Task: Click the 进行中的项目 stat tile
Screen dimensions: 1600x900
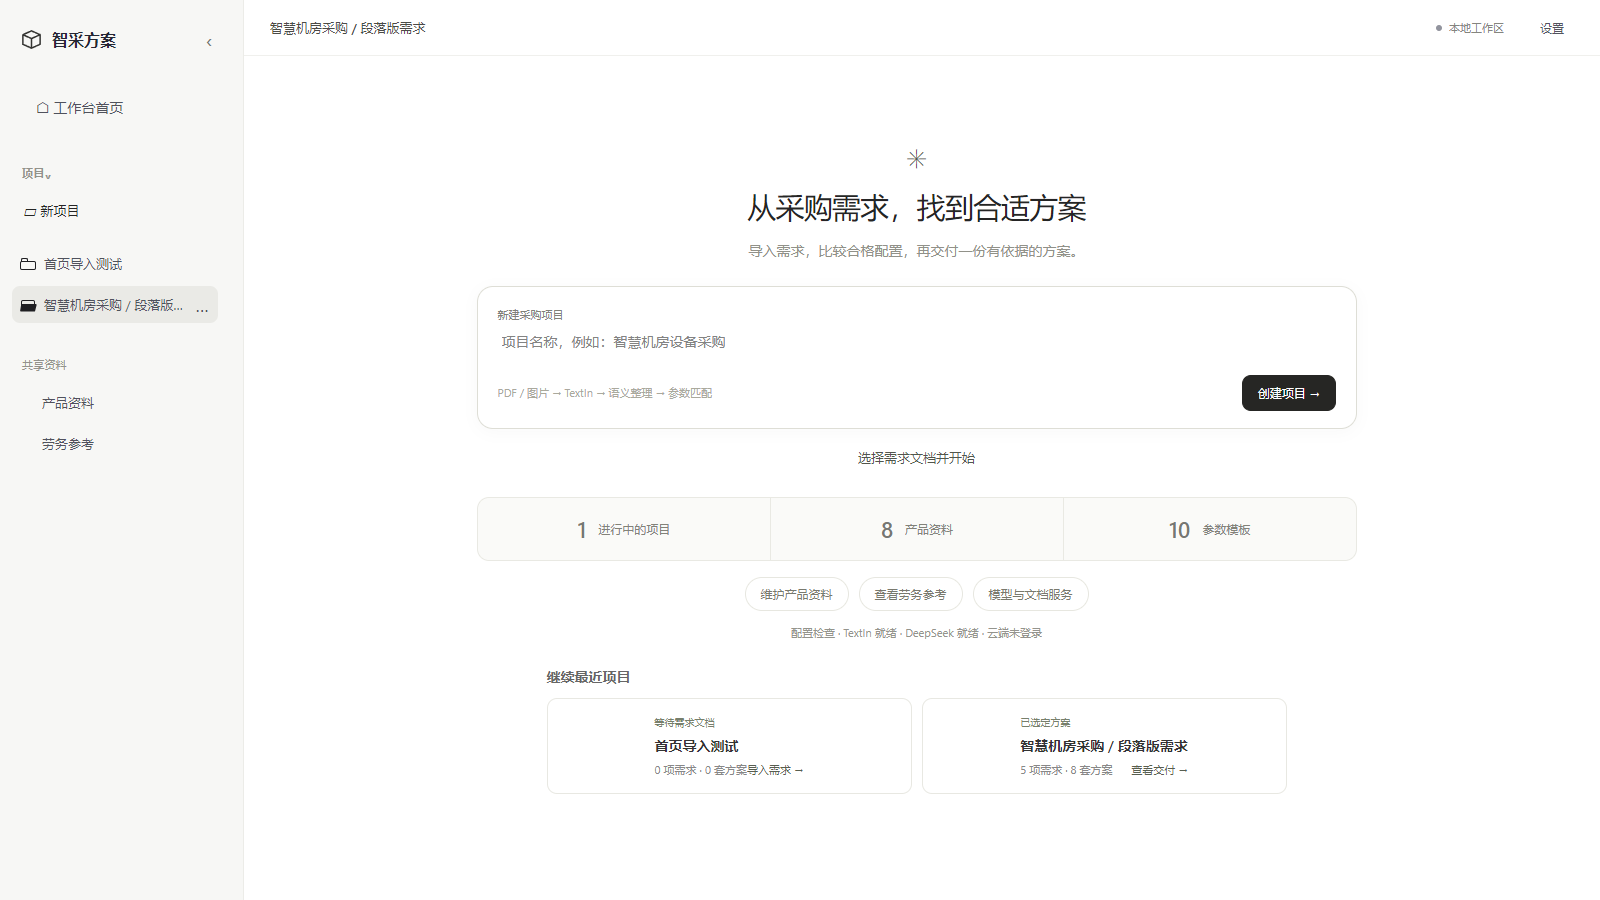Action: (624, 529)
